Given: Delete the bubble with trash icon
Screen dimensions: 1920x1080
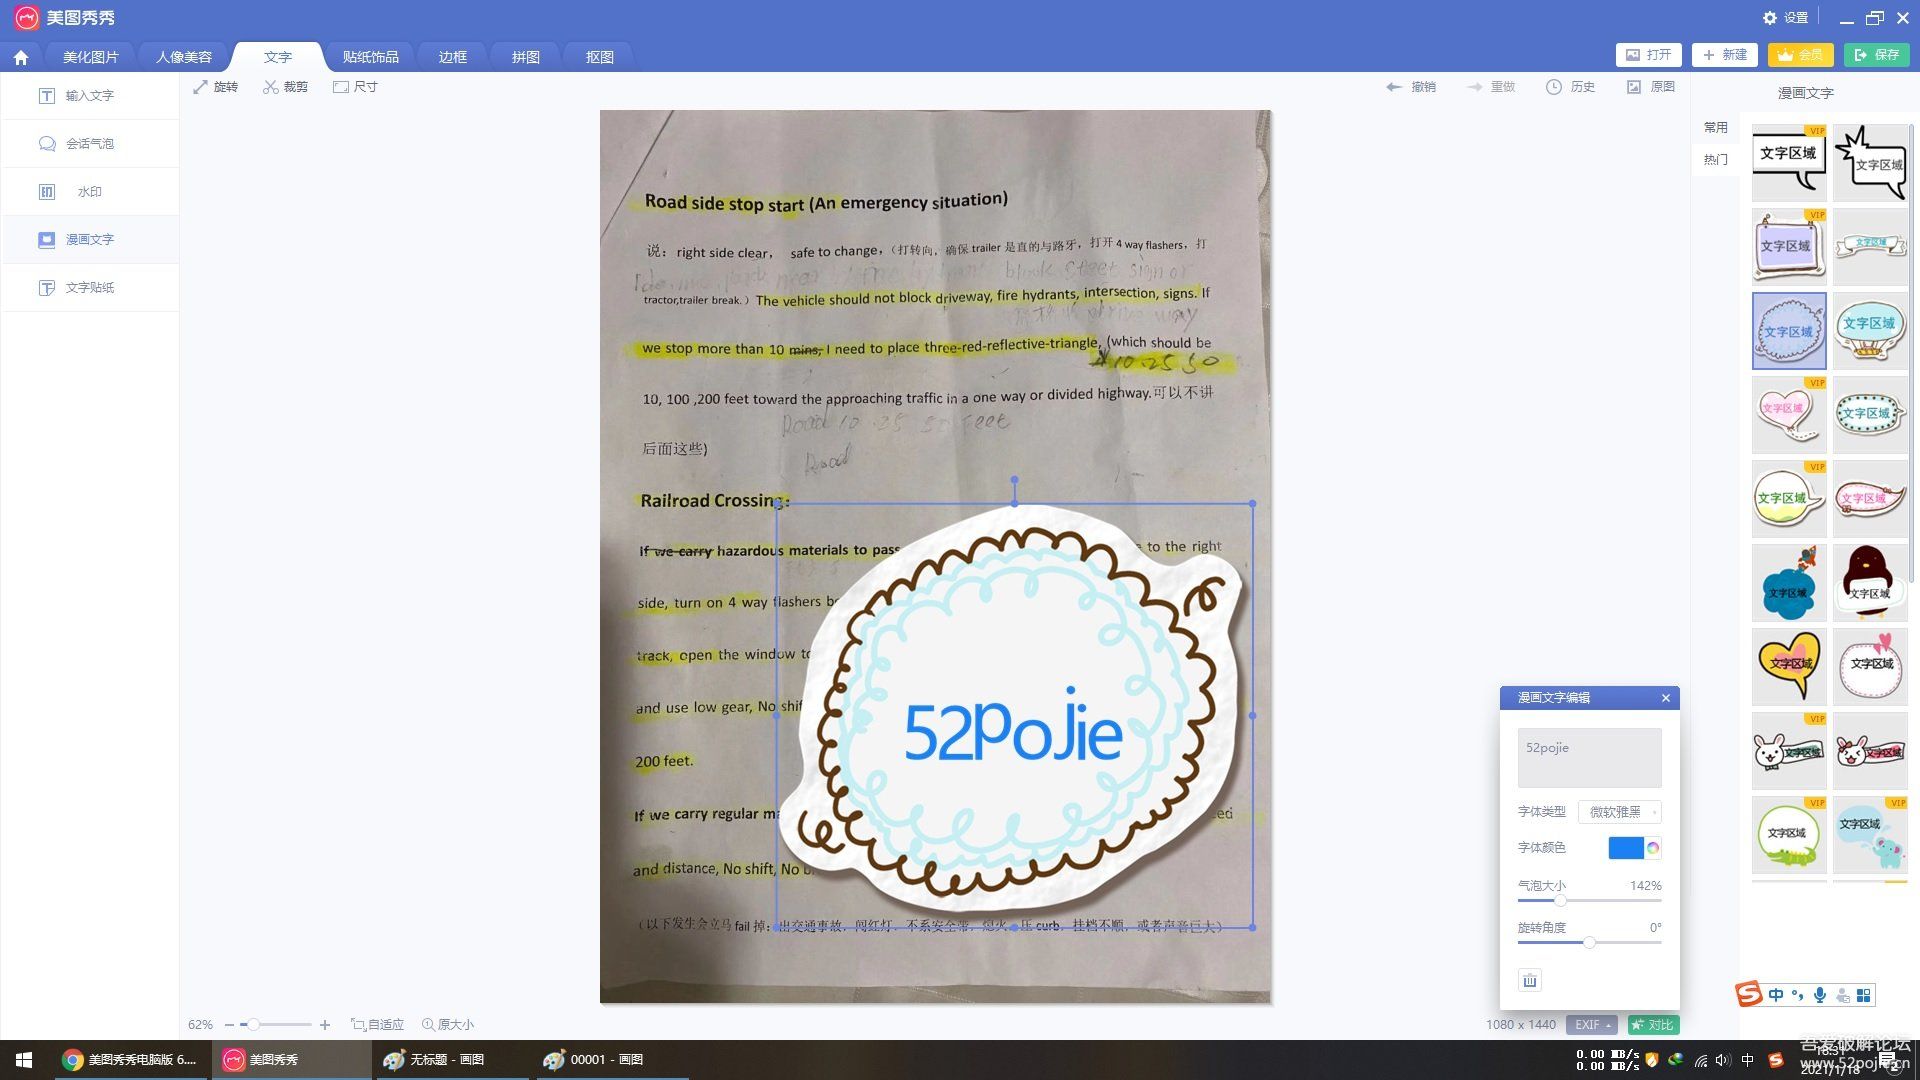Looking at the screenshot, I should (x=1529, y=981).
